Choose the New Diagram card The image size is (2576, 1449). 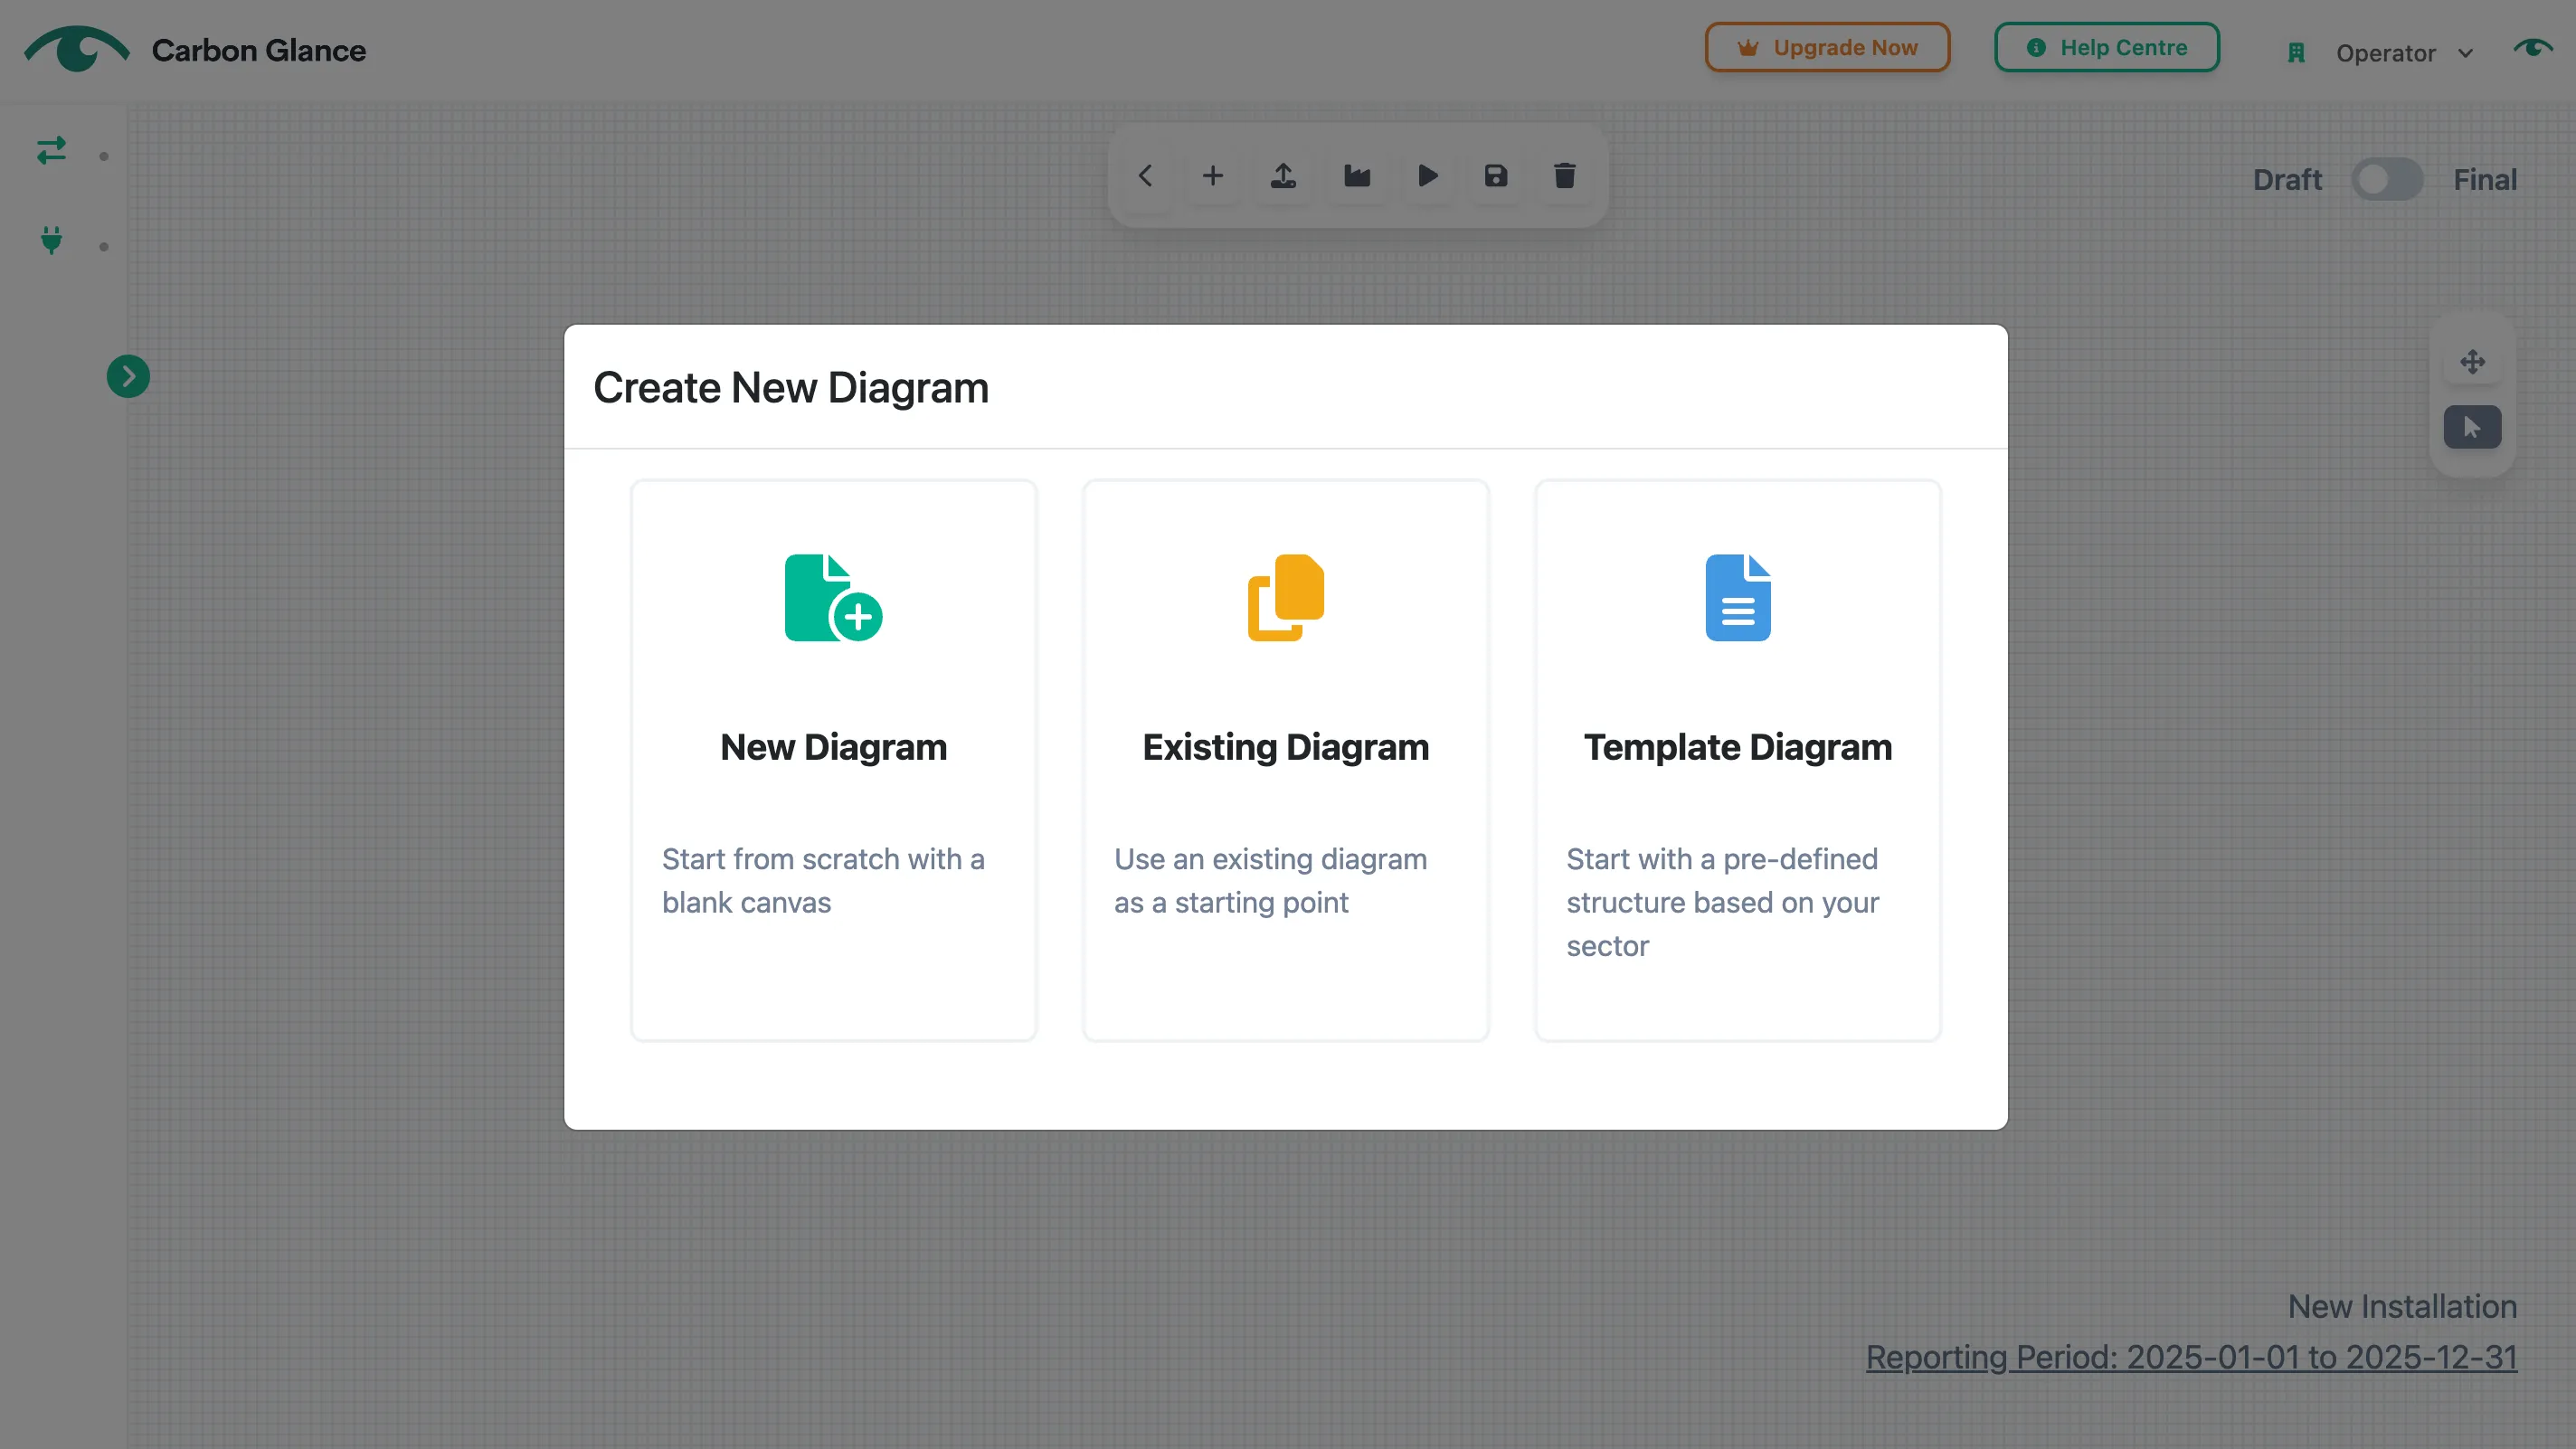pyautogui.click(x=834, y=760)
